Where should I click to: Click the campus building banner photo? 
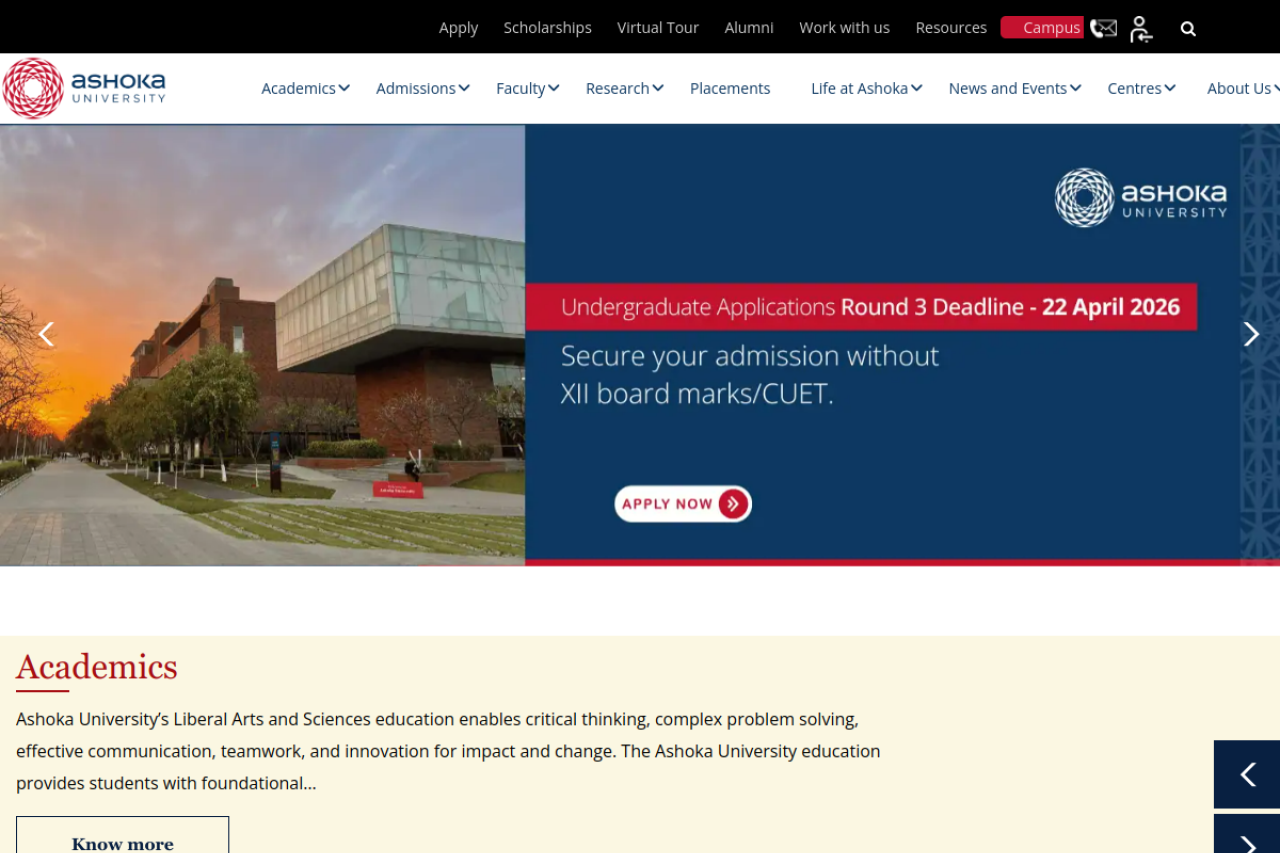[262, 345]
